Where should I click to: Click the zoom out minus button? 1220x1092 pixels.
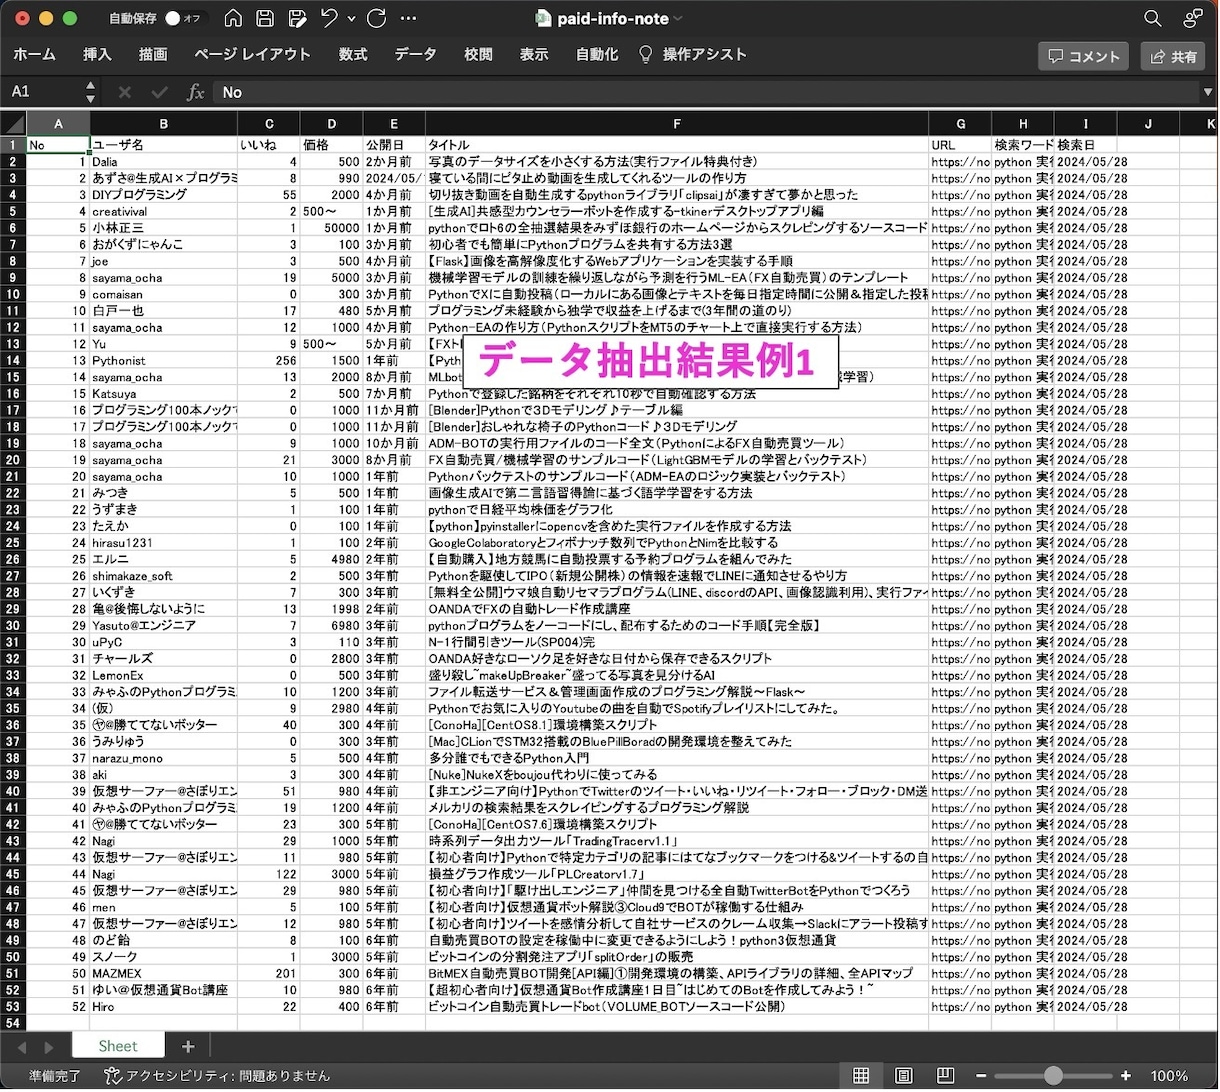click(981, 1076)
